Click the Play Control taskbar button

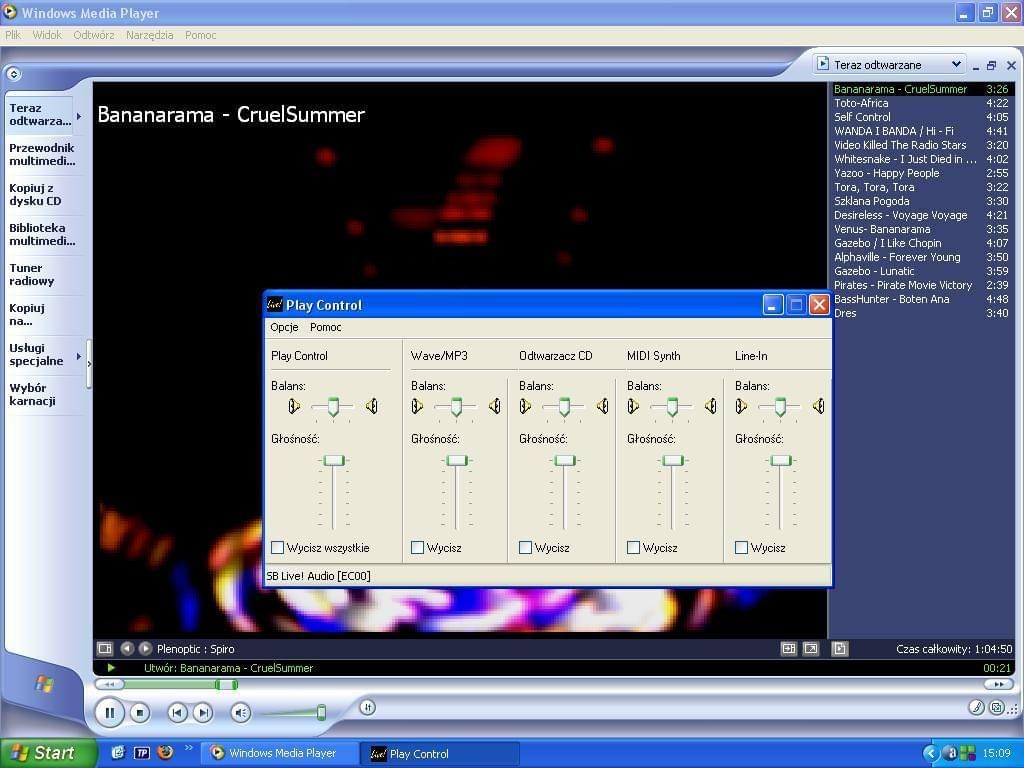(440, 753)
